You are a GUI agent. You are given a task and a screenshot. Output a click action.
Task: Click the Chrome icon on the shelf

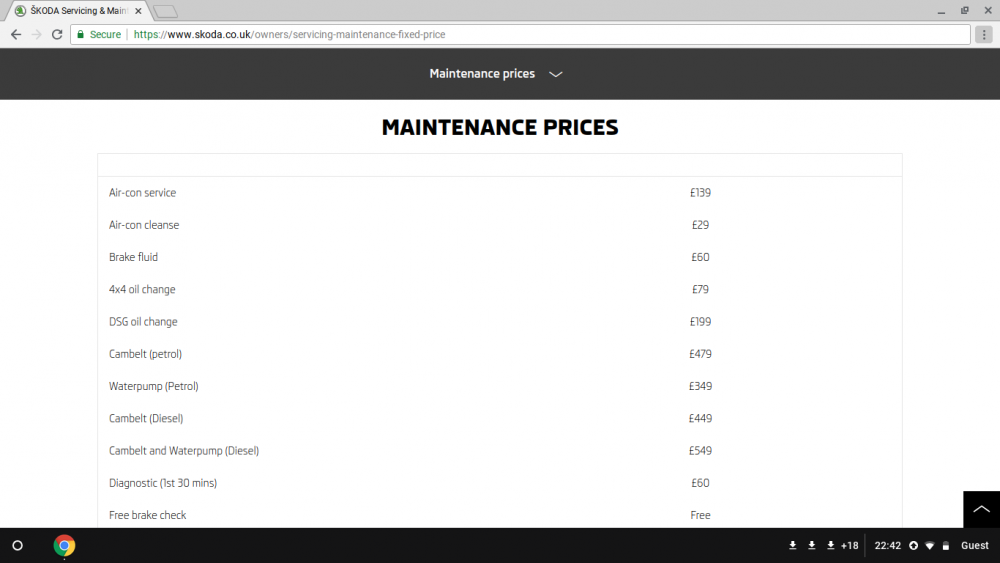(64, 546)
